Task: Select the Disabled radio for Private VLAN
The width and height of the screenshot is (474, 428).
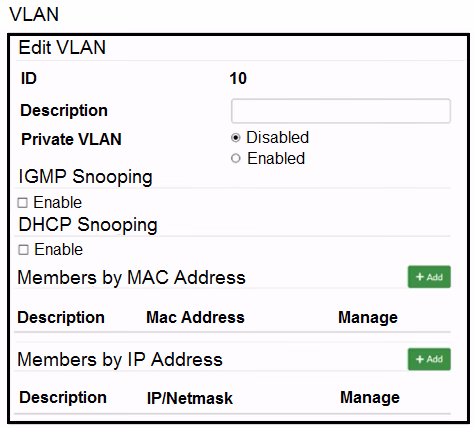Action: click(x=236, y=138)
